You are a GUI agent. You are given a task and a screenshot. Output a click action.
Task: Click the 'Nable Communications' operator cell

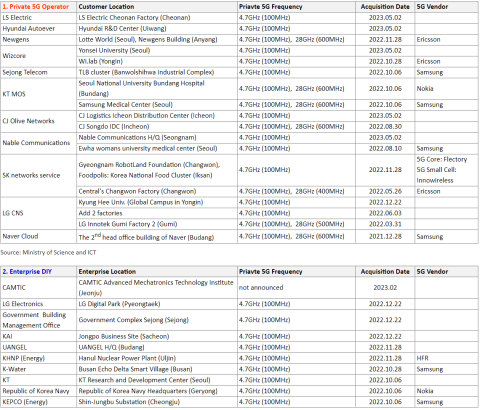tap(39, 143)
